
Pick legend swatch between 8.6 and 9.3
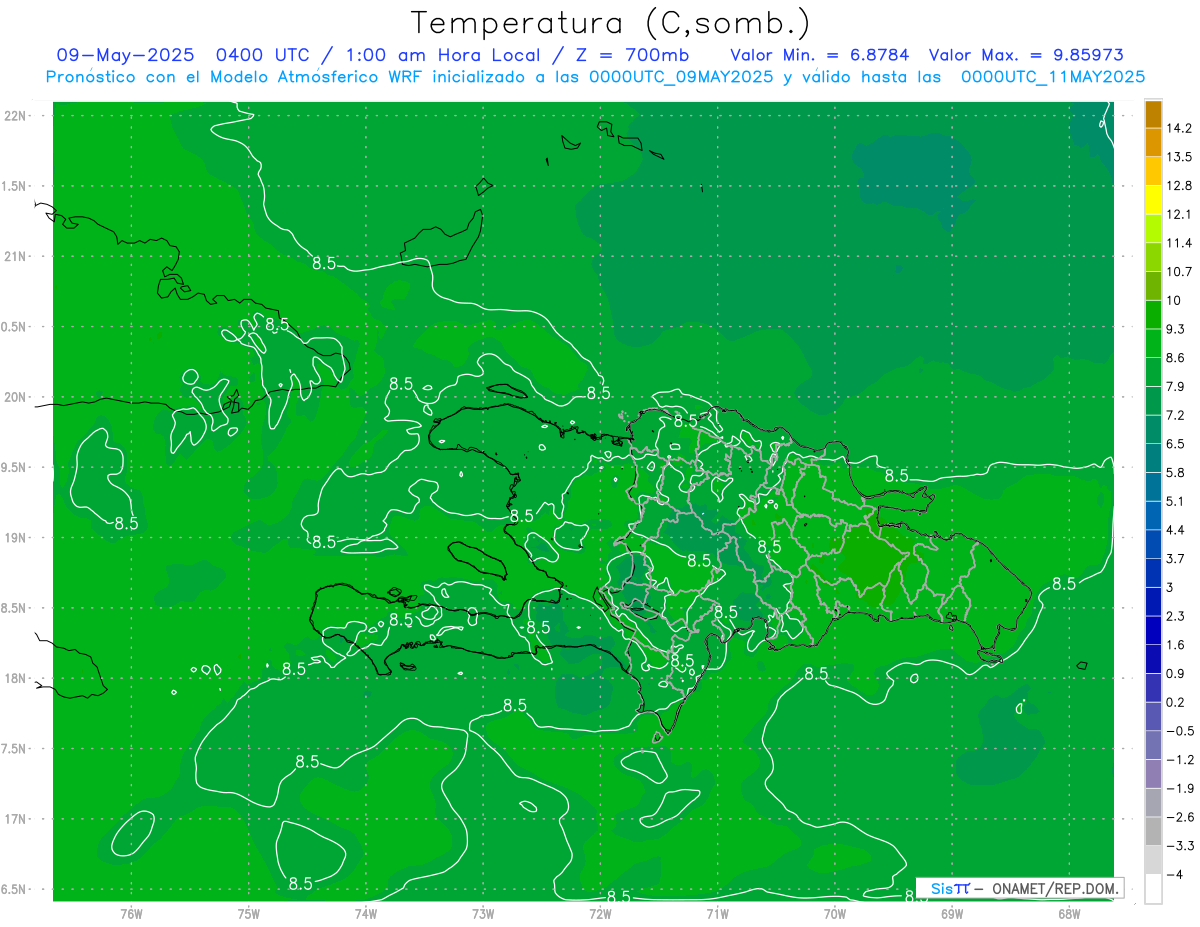click(x=1153, y=343)
